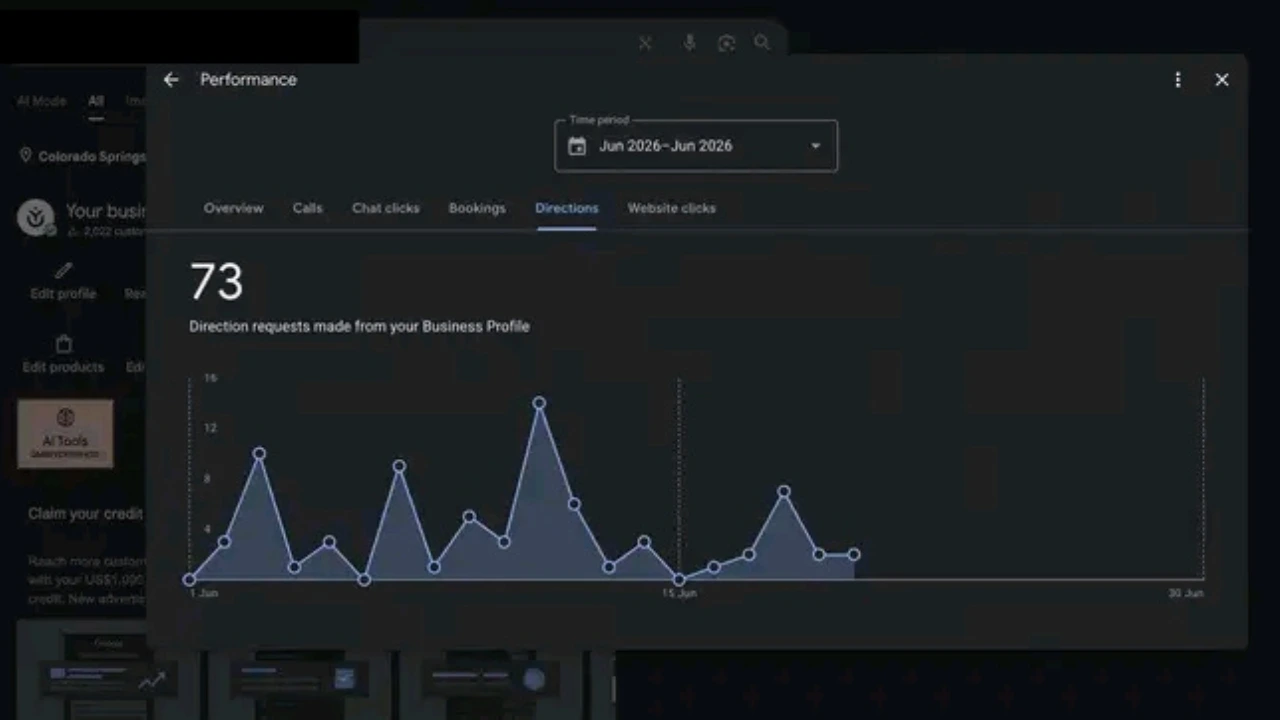Select the Directions tab
1280x720 pixels.
point(567,208)
